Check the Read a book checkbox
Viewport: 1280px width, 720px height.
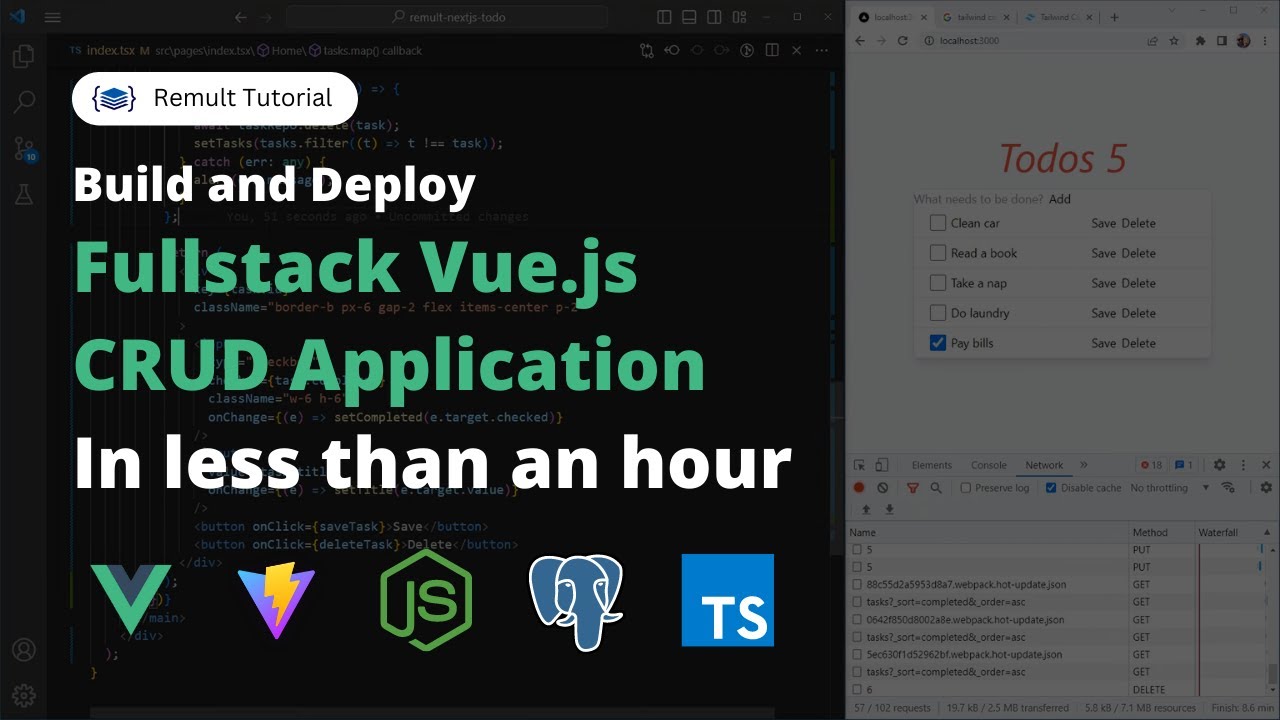[938, 253]
